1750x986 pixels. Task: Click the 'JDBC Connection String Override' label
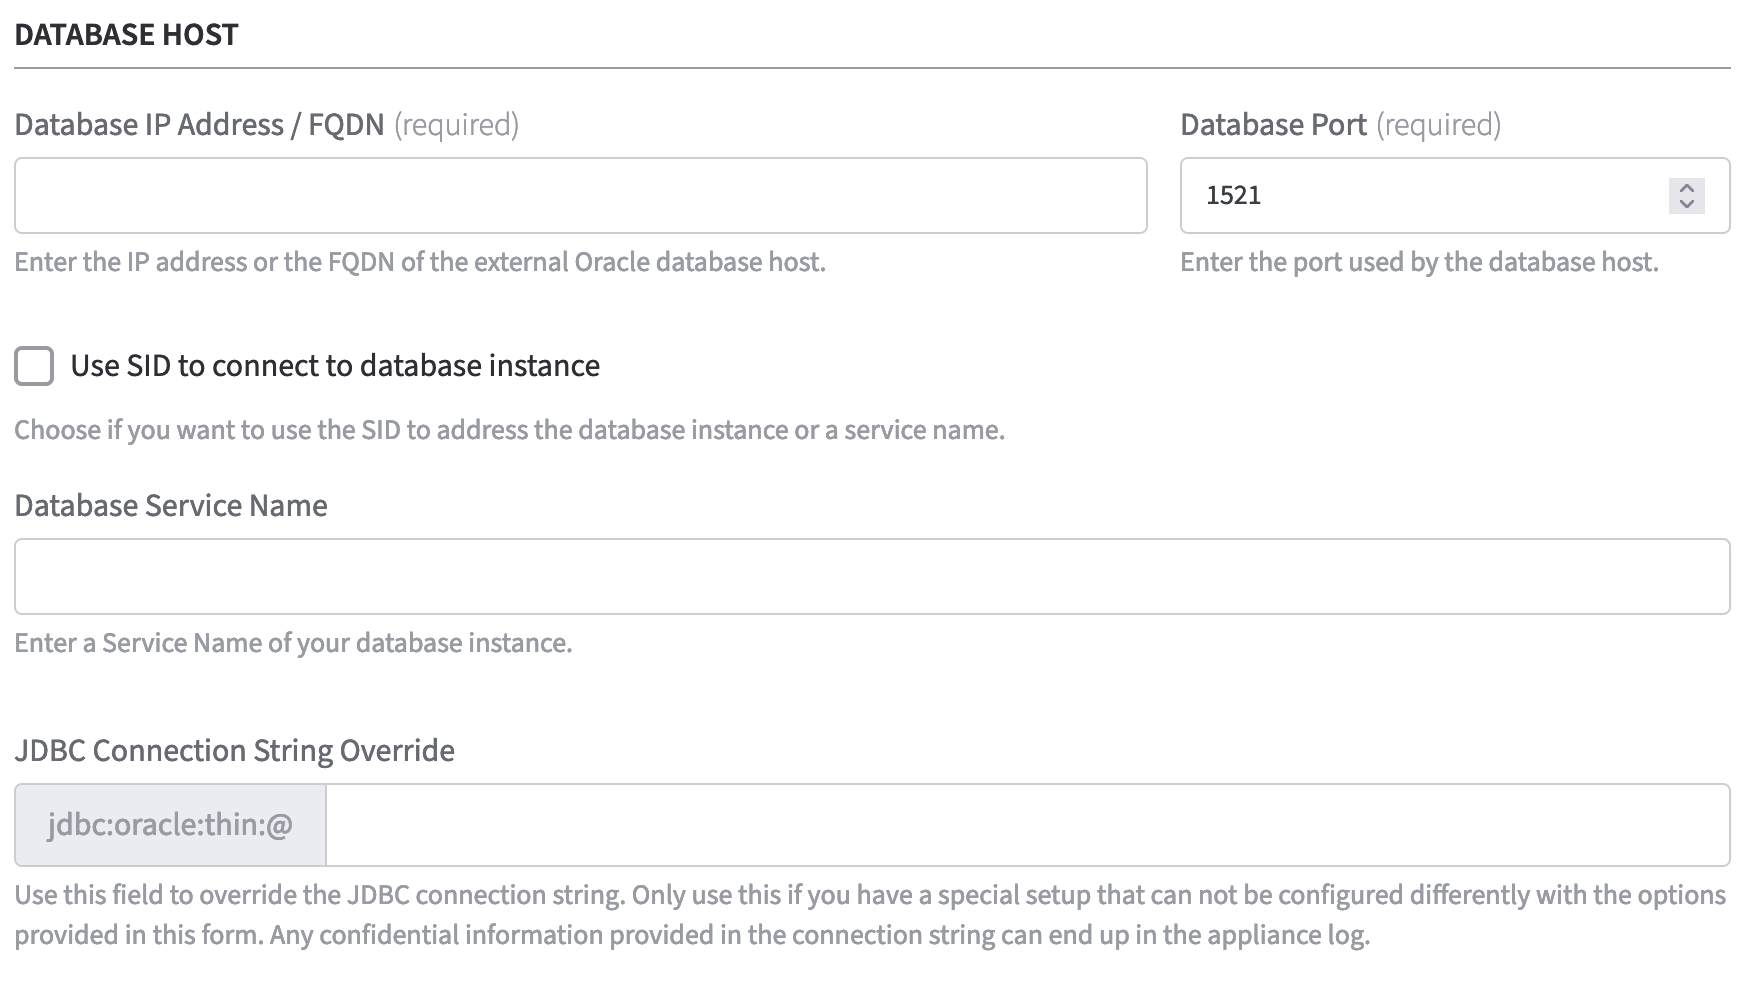tap(234, 751)
